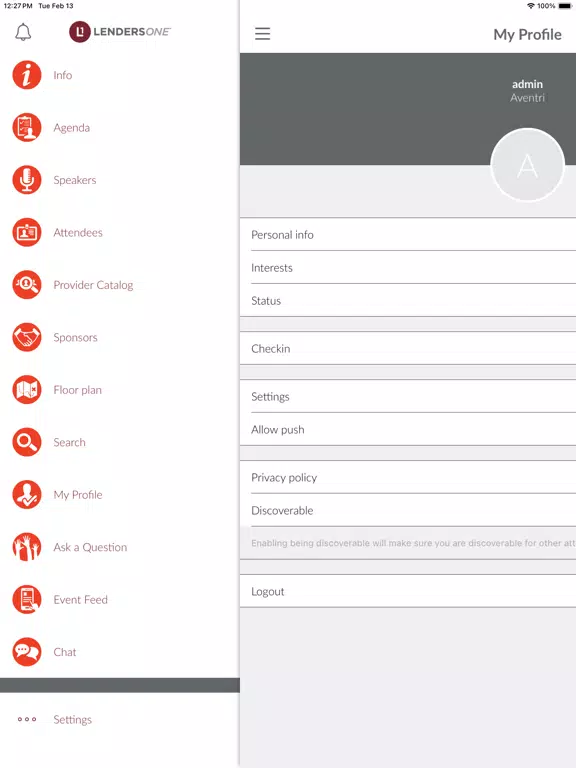Screen dimensions: 576x768
Task: Open the Interests row
Action: click(x=408, y=267)
